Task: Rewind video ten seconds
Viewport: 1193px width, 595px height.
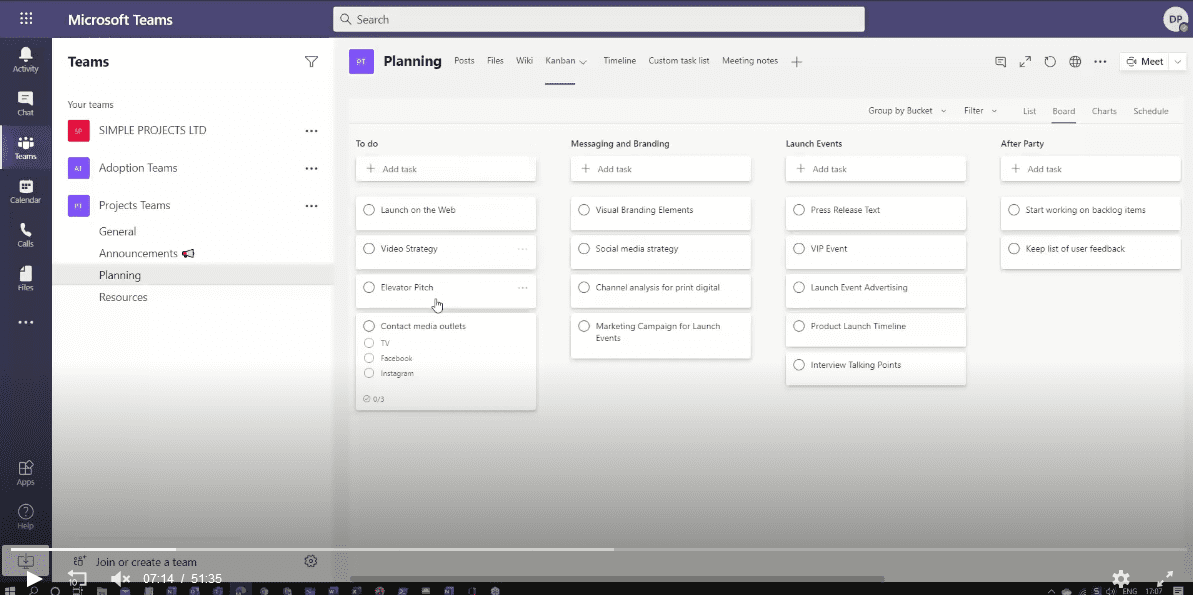Action: coord(77,579)
